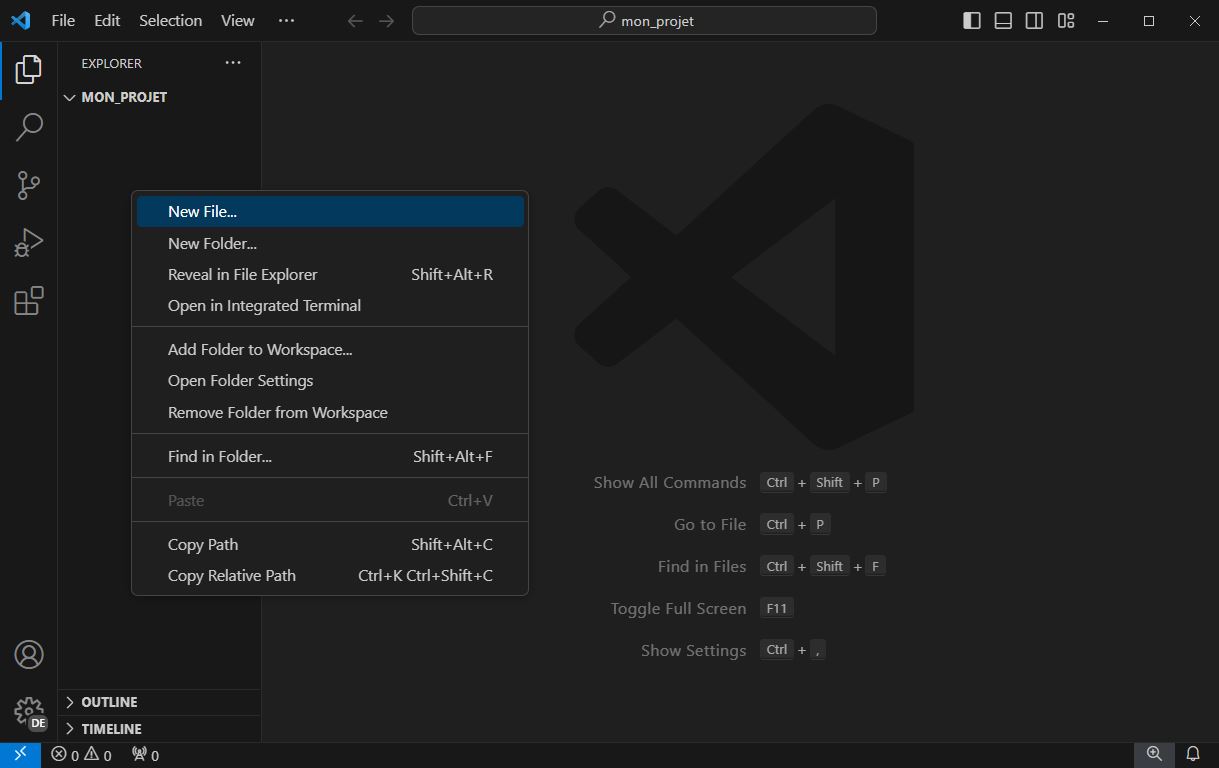
Task: Open the Extensions view
Action: coord(29,301)
